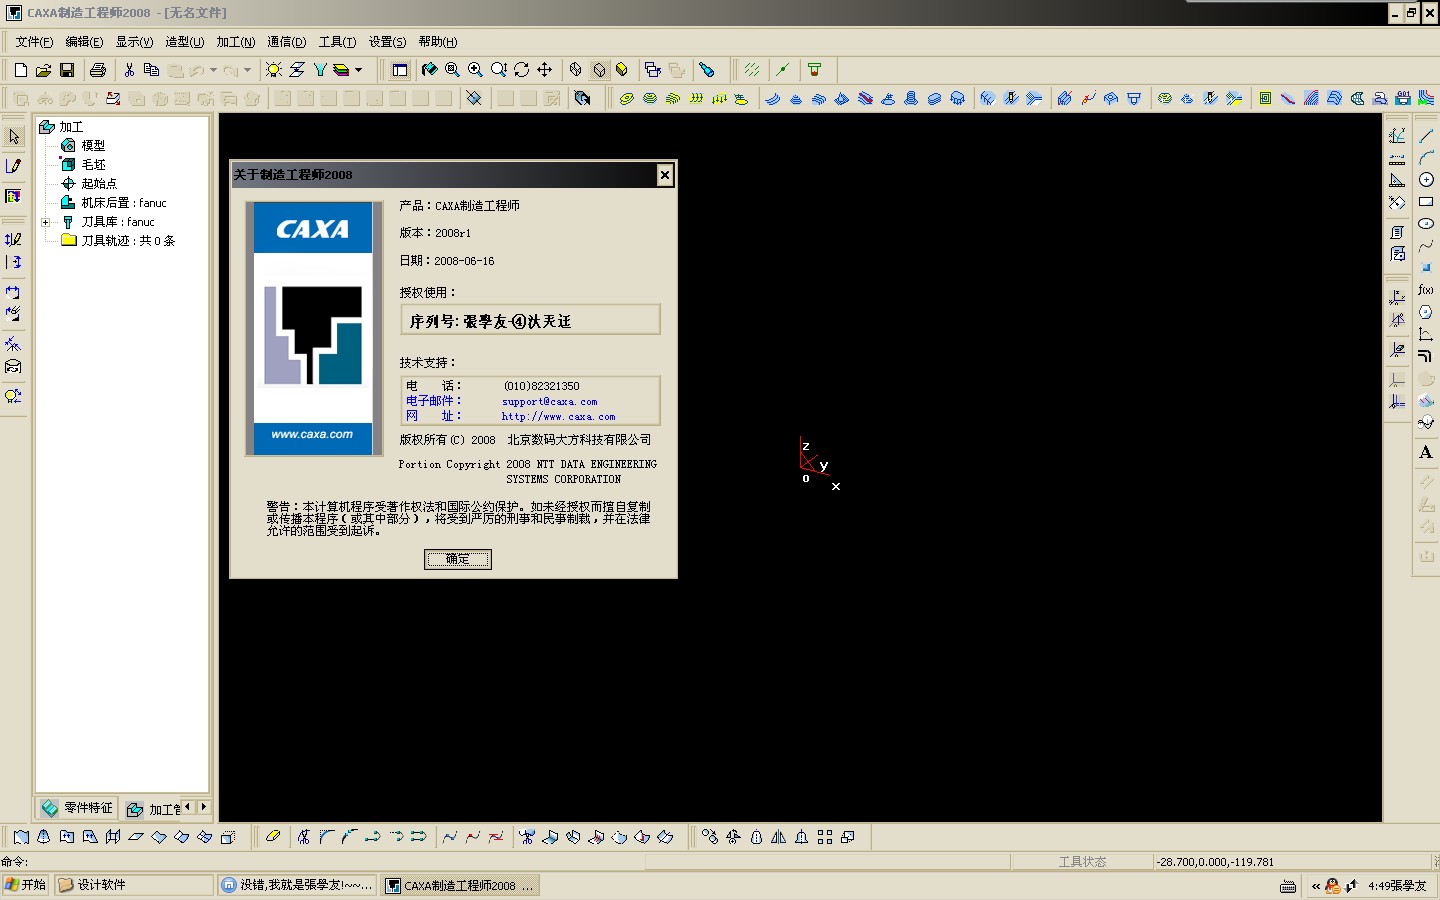The width and height of the screenshot is (1440, 900).
Task: Open the 造型(U) menu
Action: click(184, 42)
